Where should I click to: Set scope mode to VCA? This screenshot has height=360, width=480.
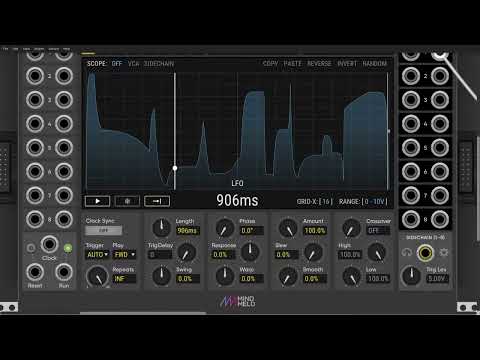click(133, 63)
